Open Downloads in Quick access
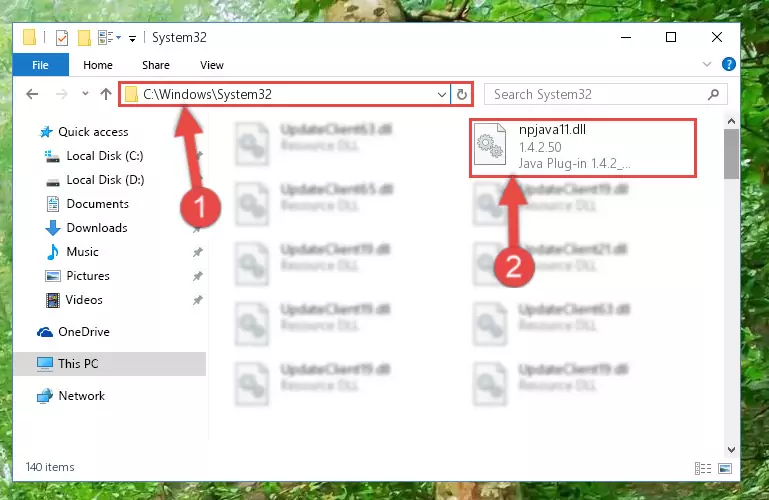This screenshot has height=500, width=769. (x=97, y=228)
